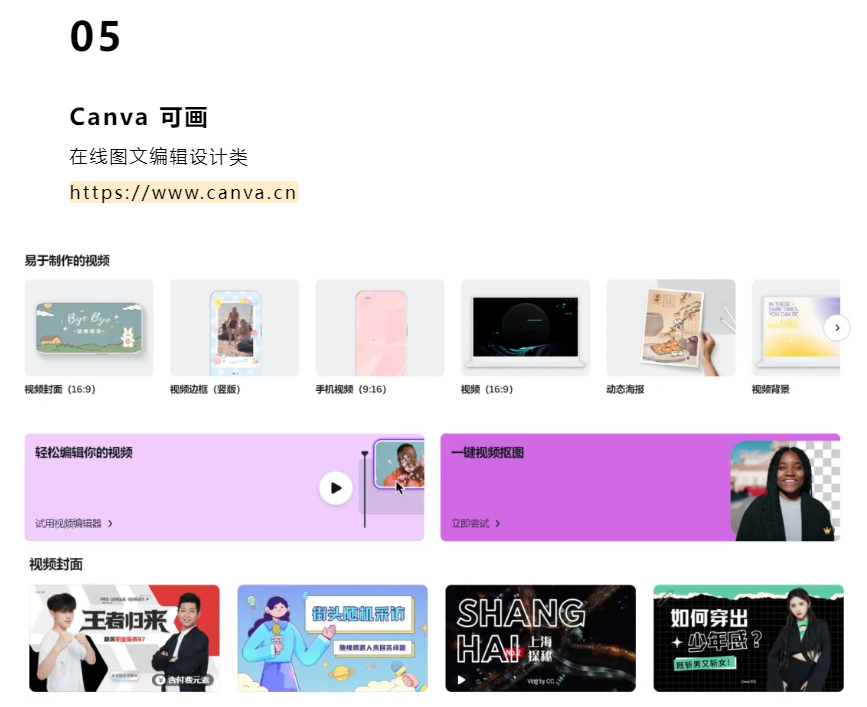Open 轻松编辑你的视频 banner
867x707 pixels.
(224, 487)
